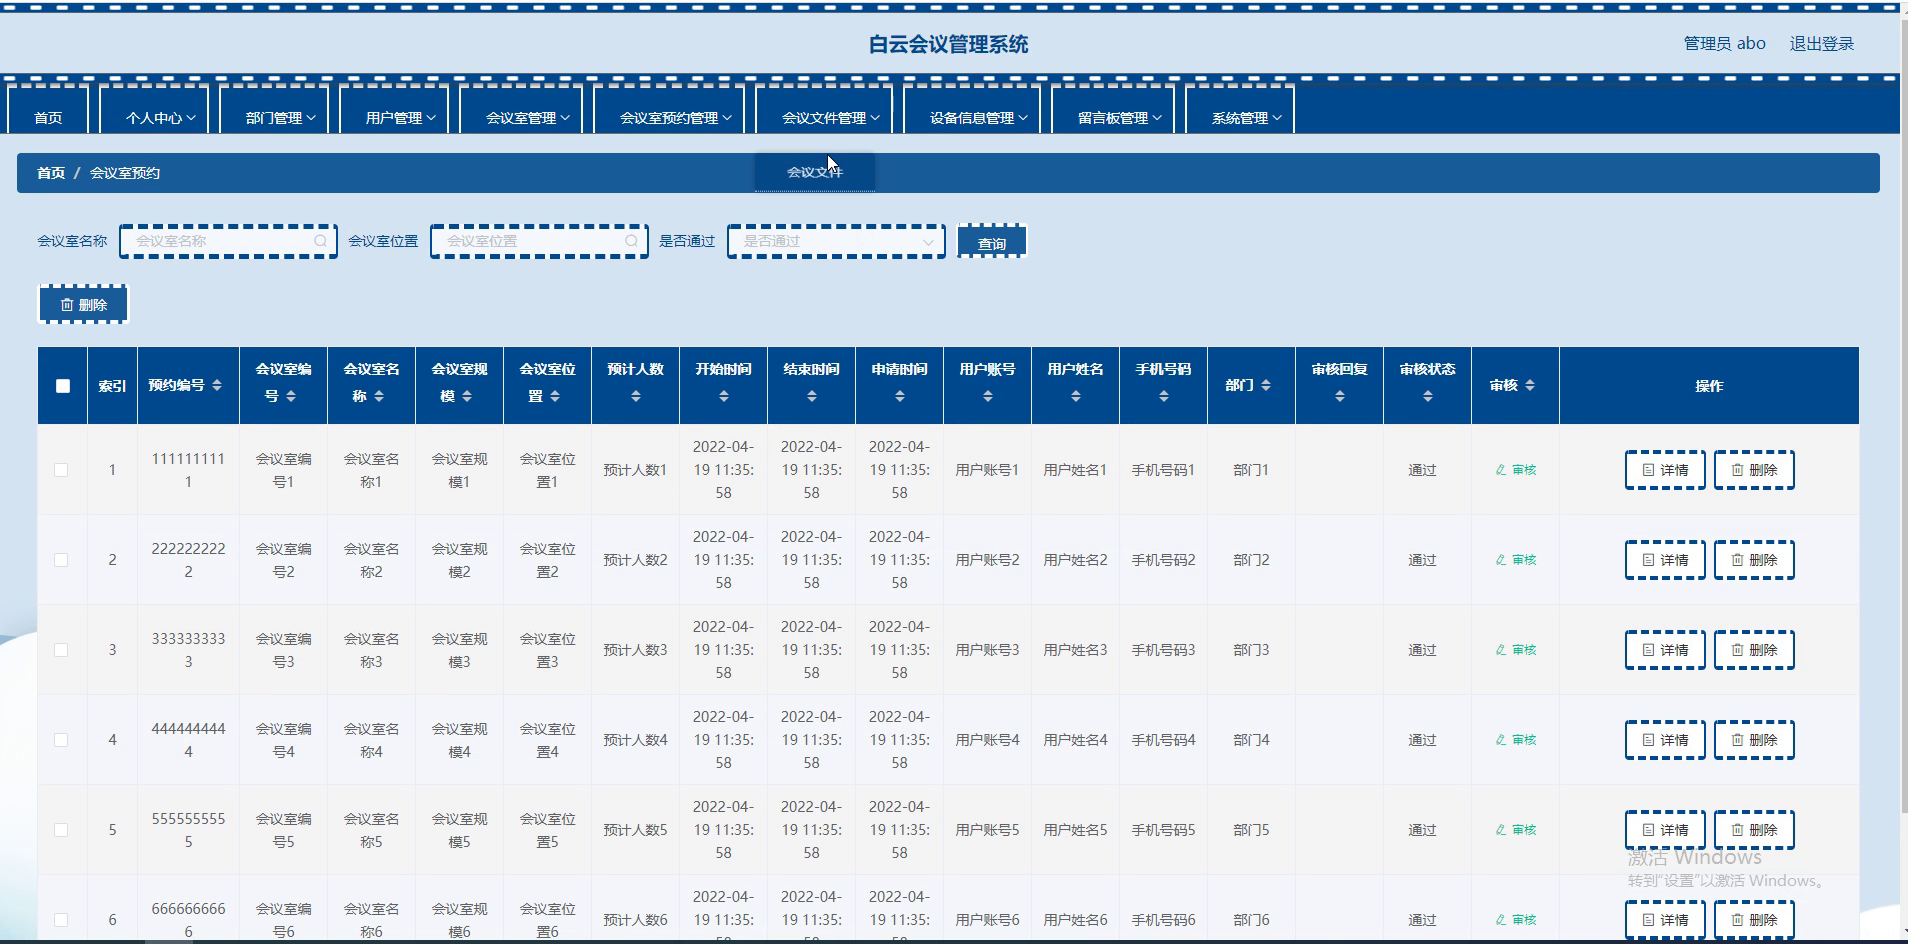Screen dimensions: 1908x944
Task: Sort by 审核状态 column arrows
Action: (x=1428, y=397)
